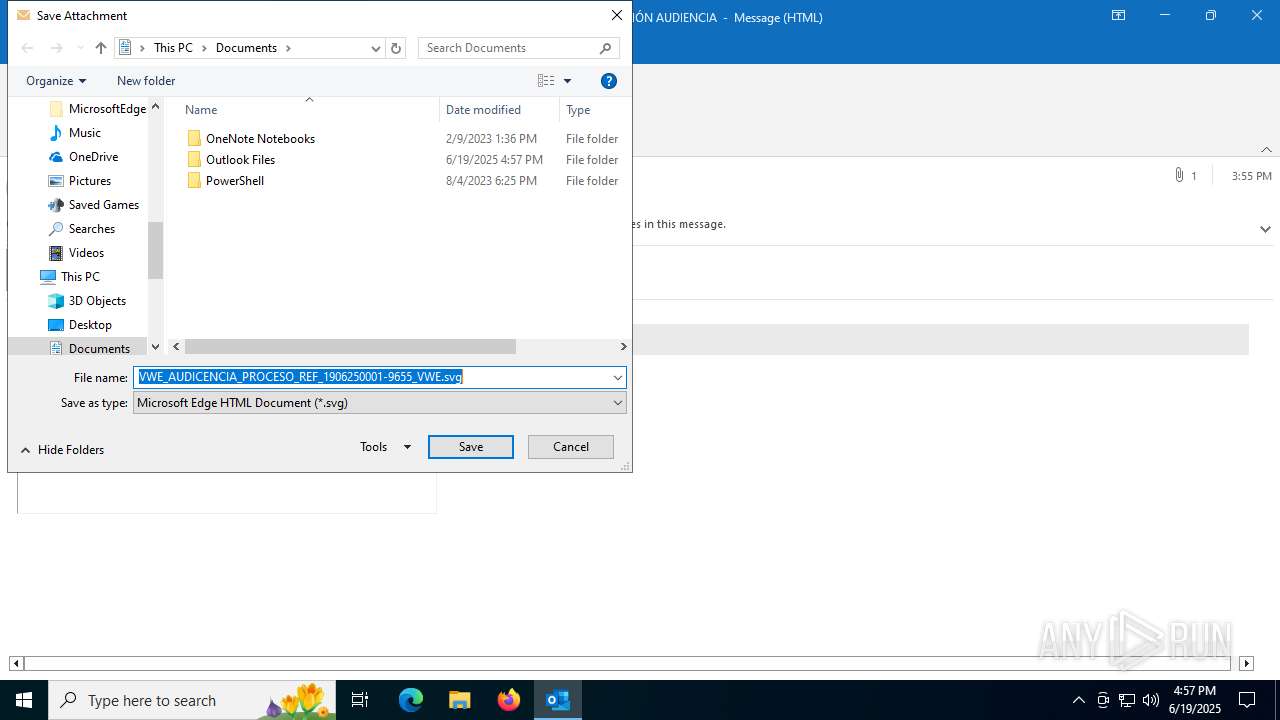
Task: Select Saved Games in navigation tree
Action: click(93, 205)
